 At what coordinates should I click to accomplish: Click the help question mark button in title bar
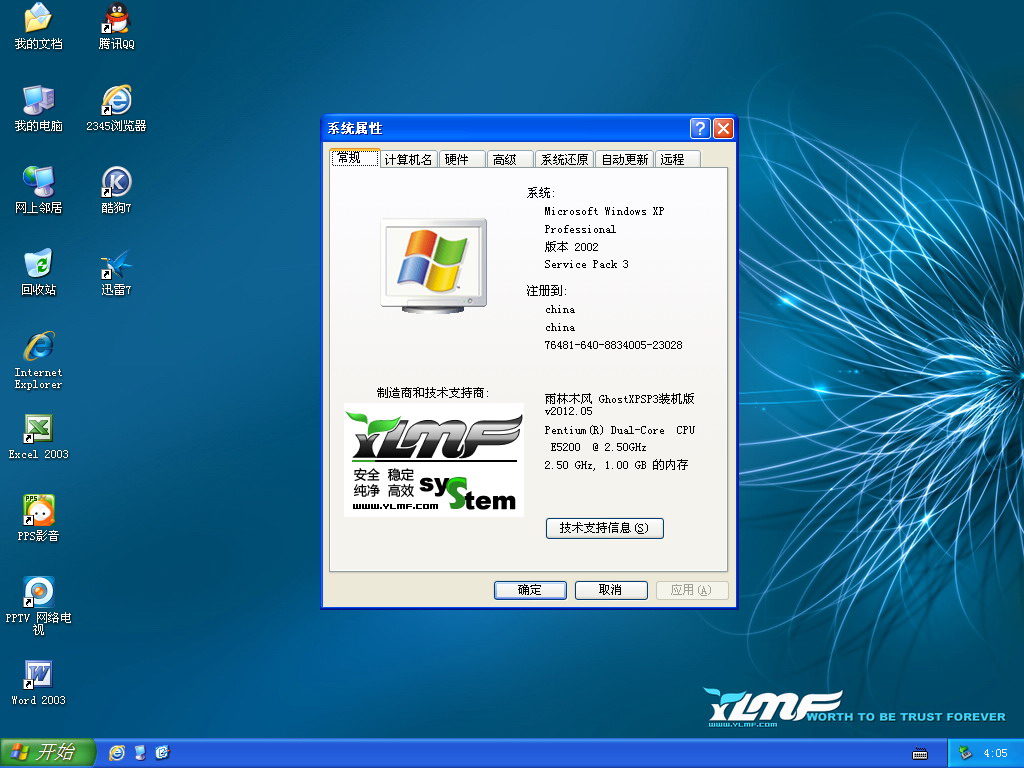tap(700, 128)
